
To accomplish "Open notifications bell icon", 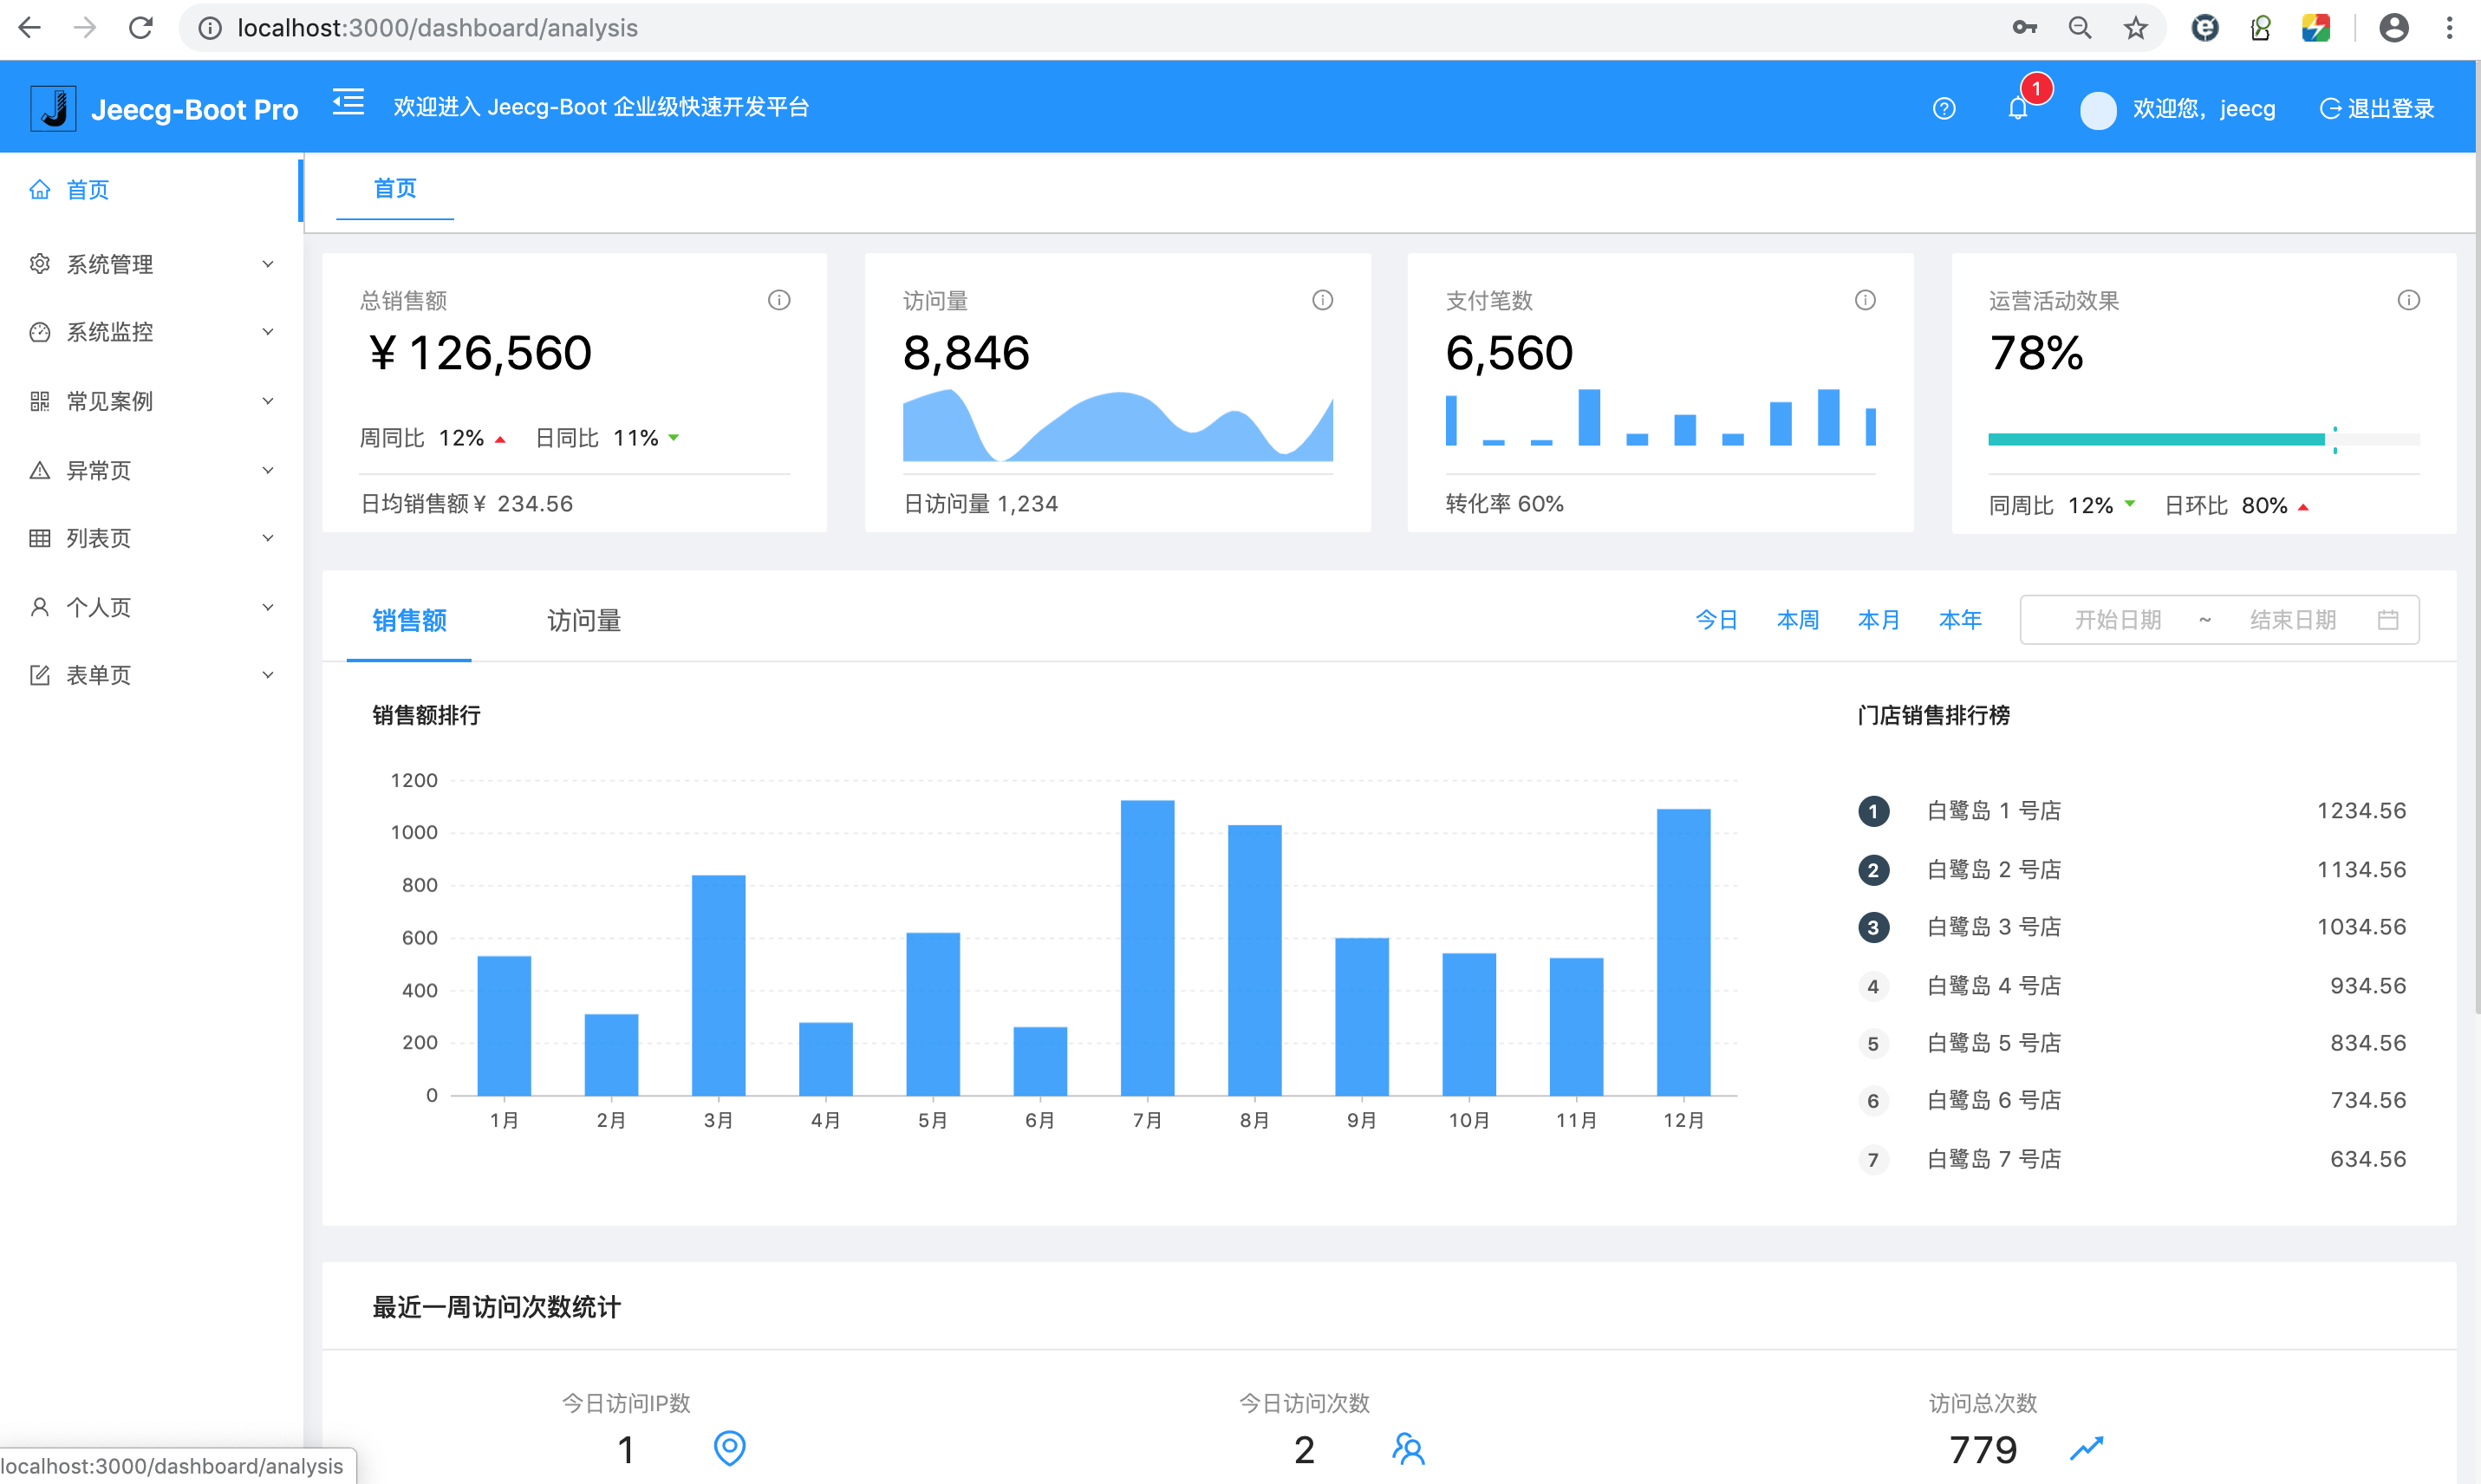I will coord(2017,109).
